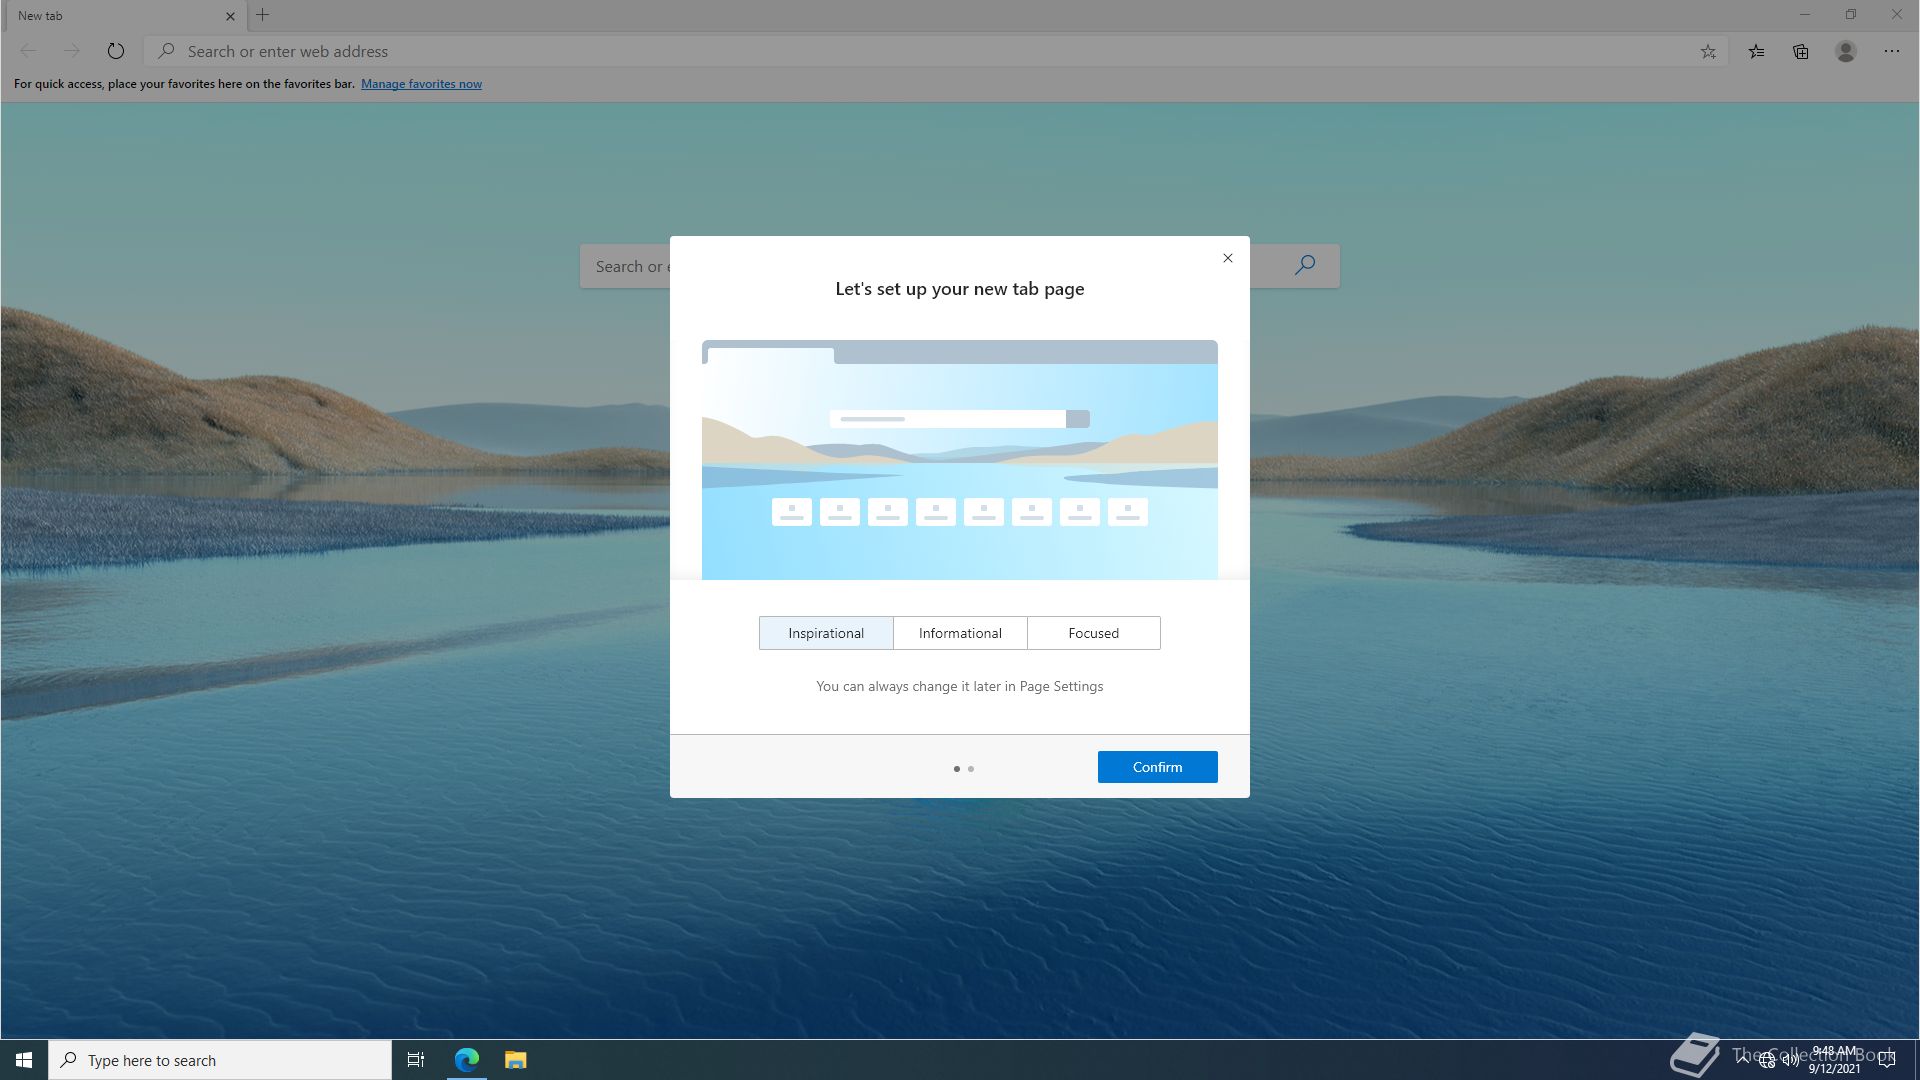Viewport: 1920px width, 1080px height.
Task: Open the user profile avatar
Action: (1846, 51)
